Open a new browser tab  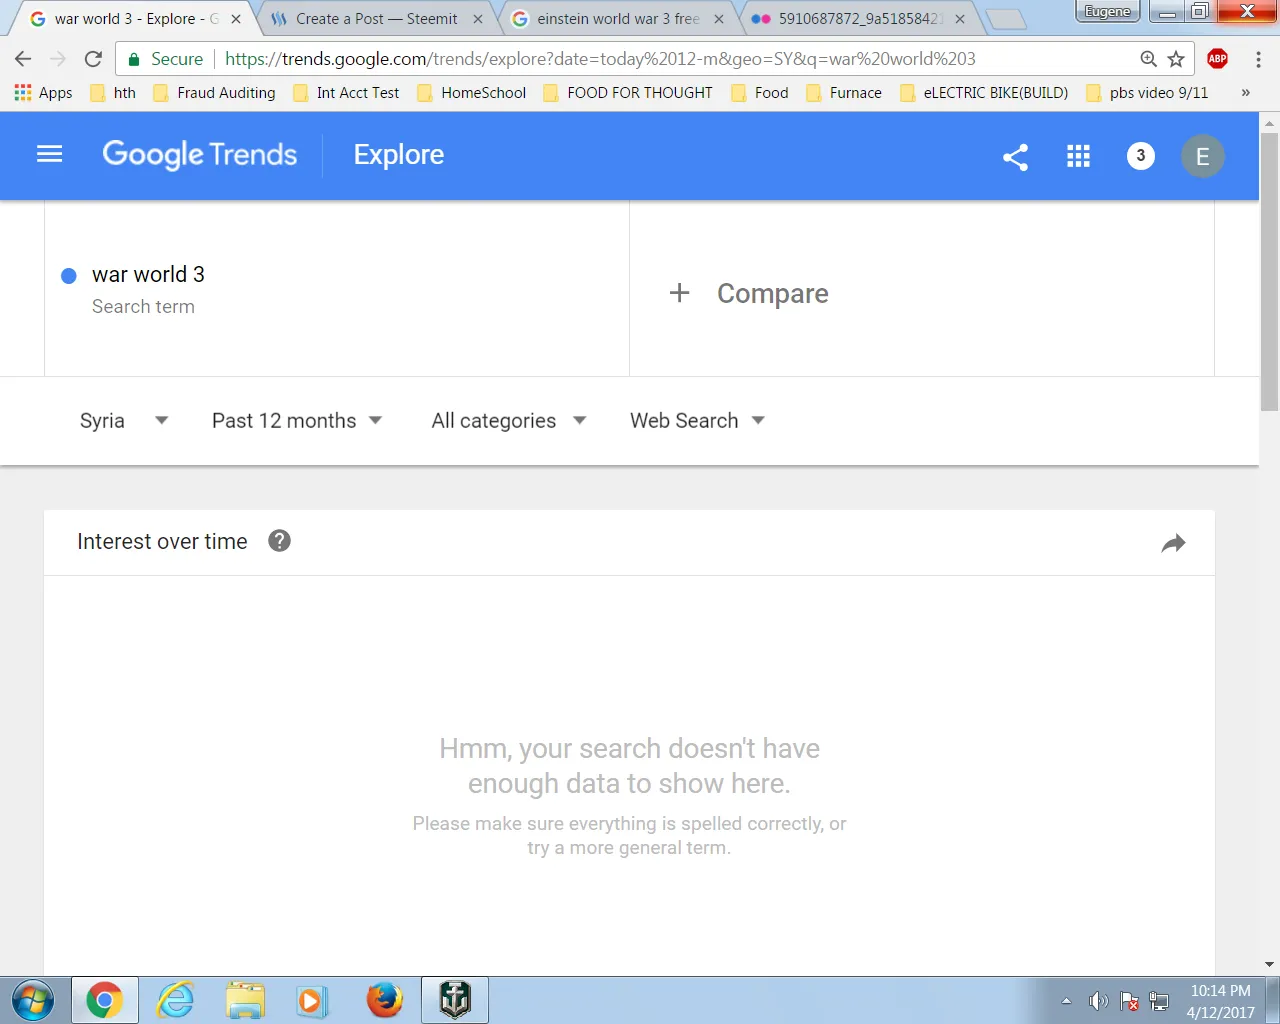(1005, 19)
